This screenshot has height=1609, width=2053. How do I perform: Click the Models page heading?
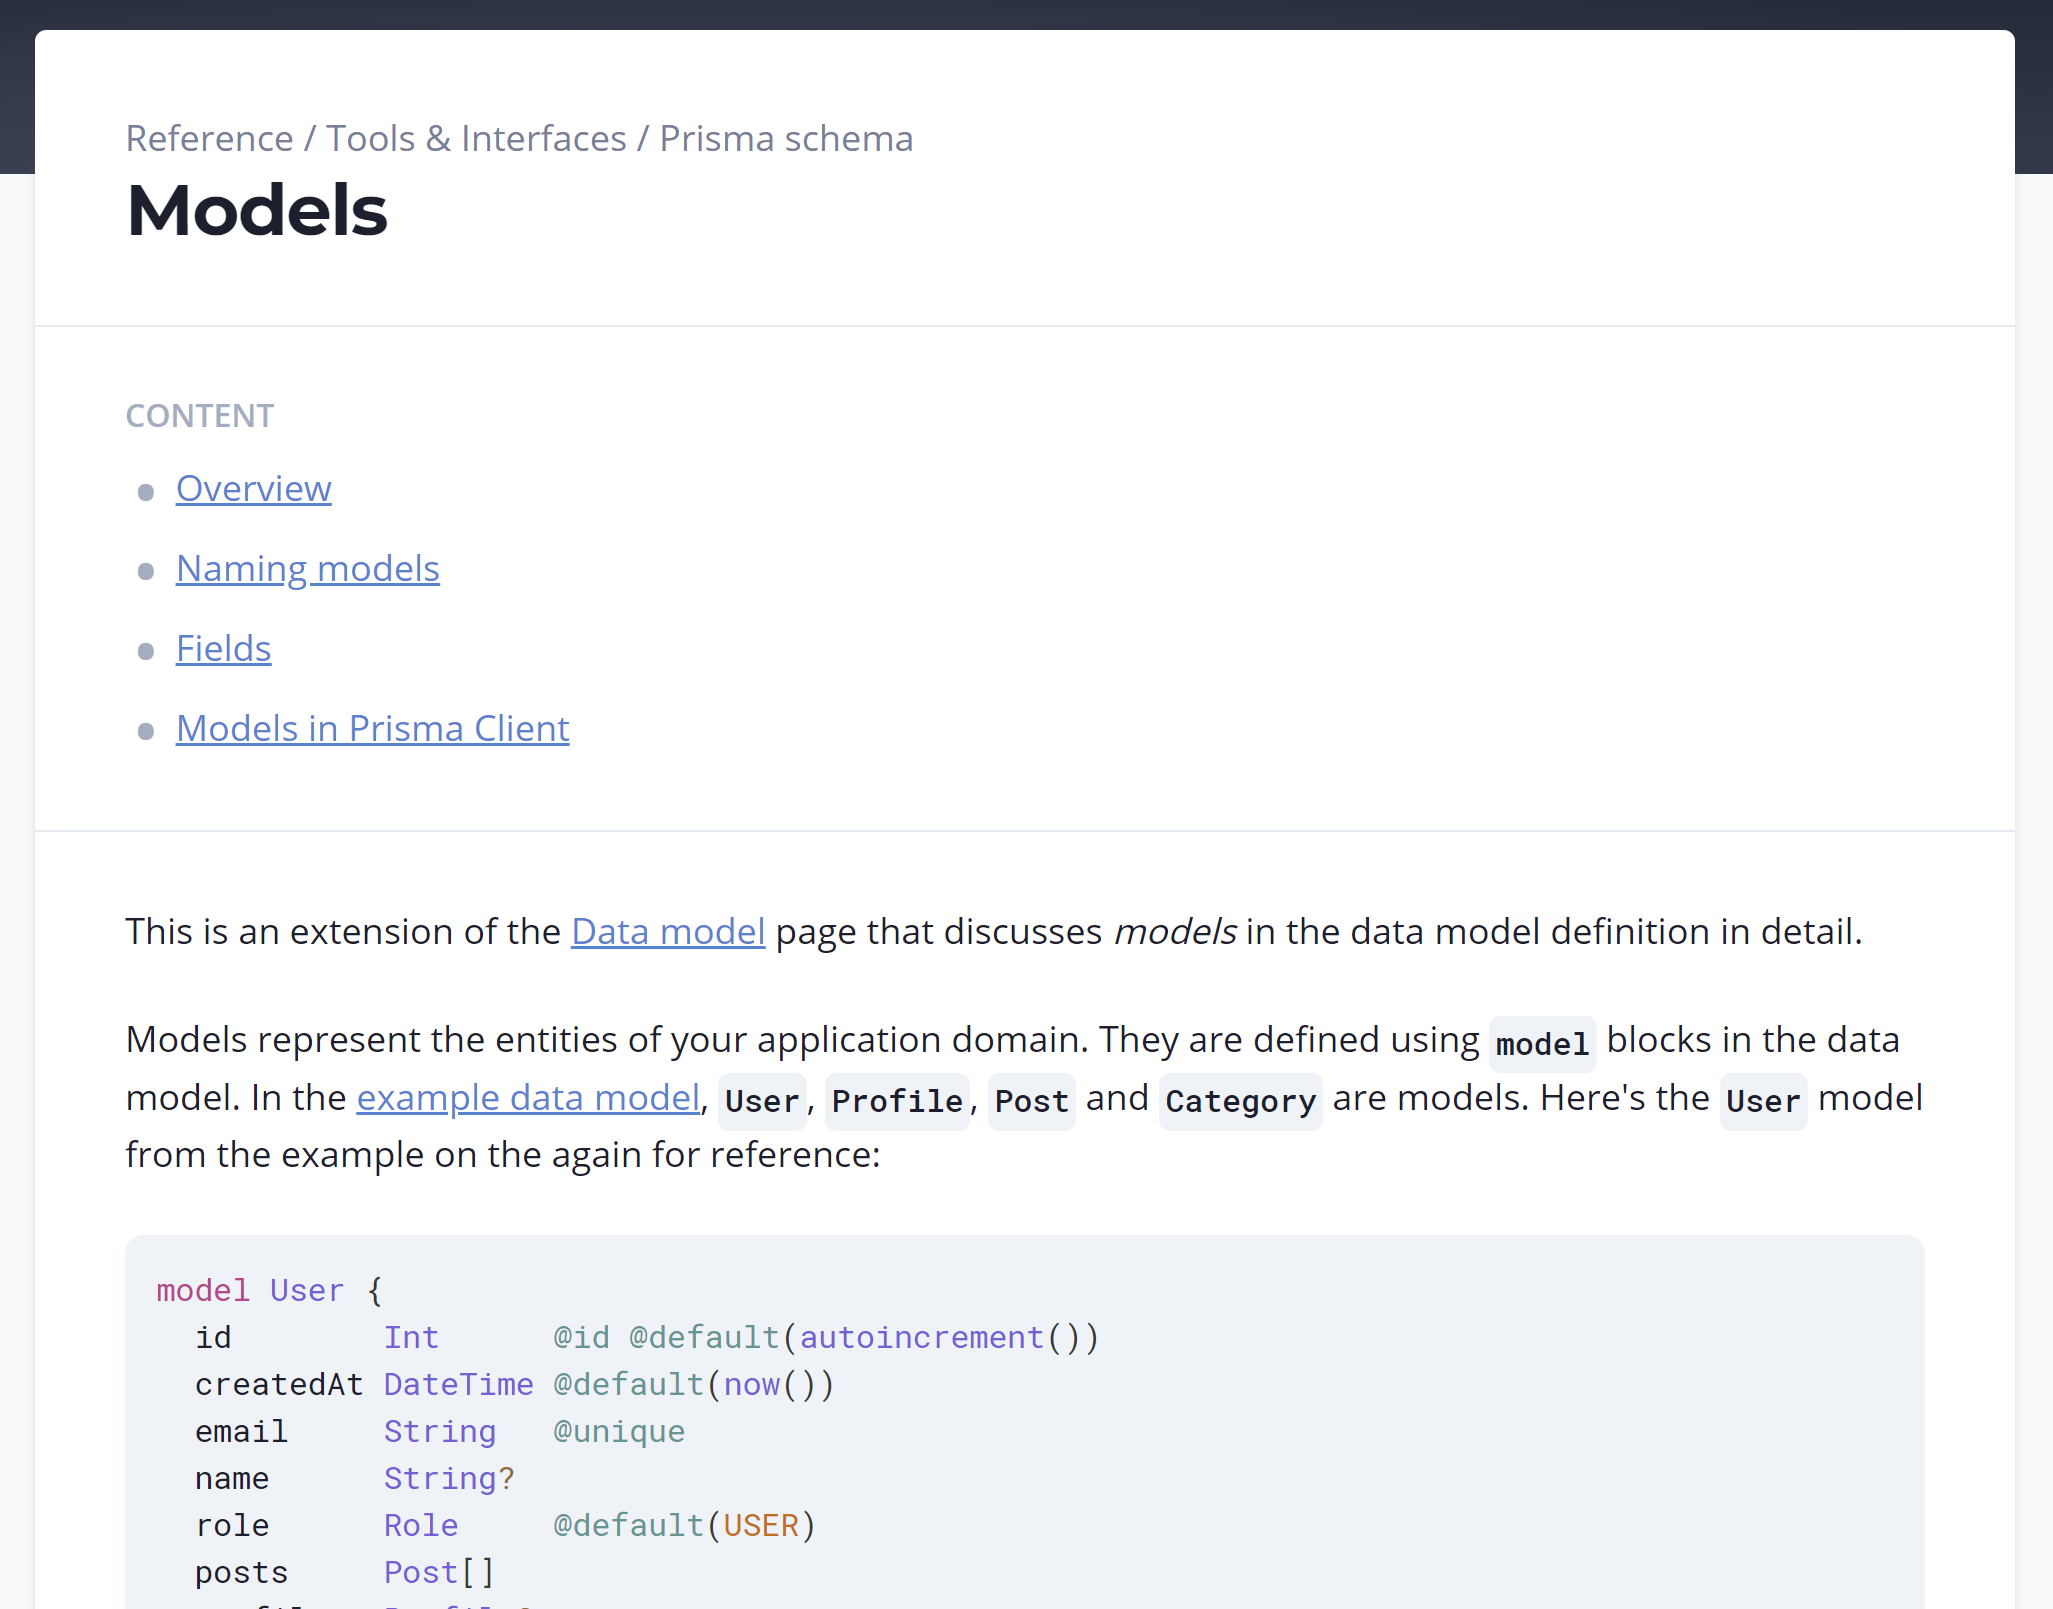pyautogui.click(x=256, y=210)
